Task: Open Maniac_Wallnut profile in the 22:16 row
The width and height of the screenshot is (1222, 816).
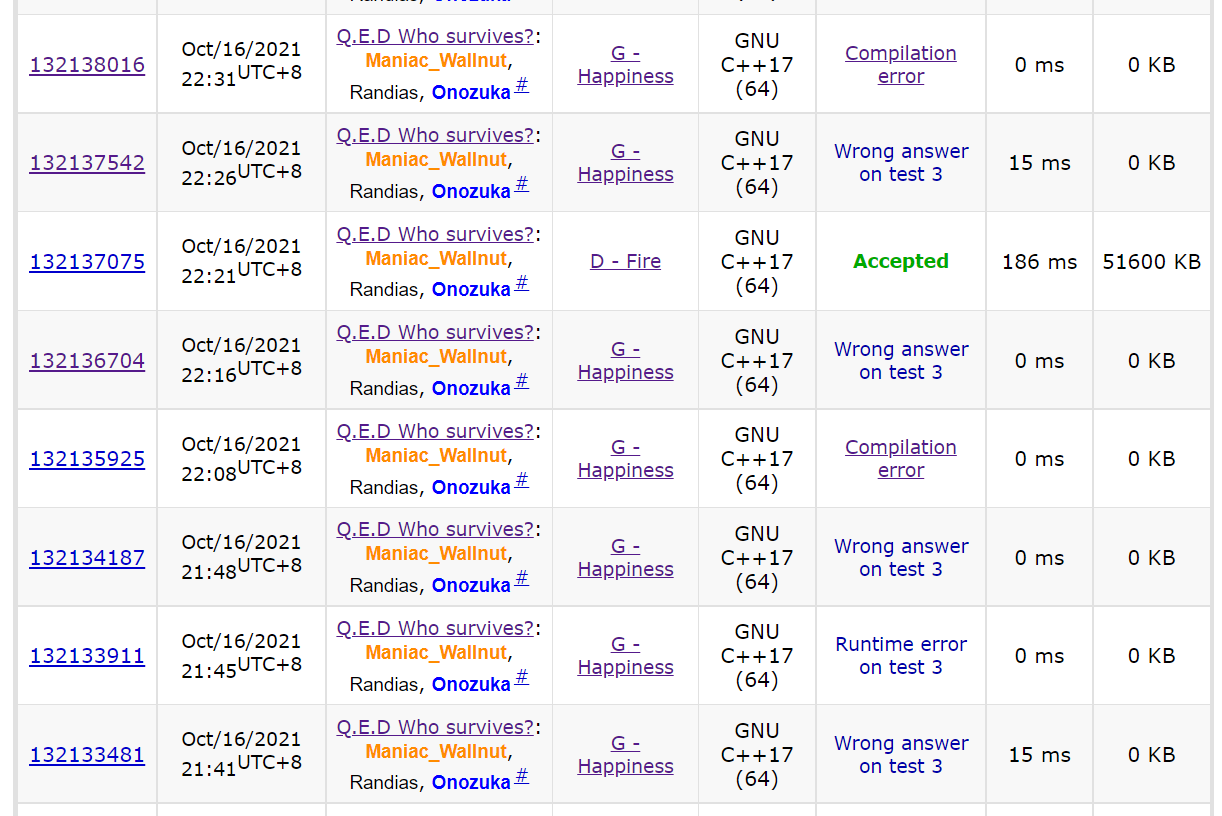Action: (436, 357)
